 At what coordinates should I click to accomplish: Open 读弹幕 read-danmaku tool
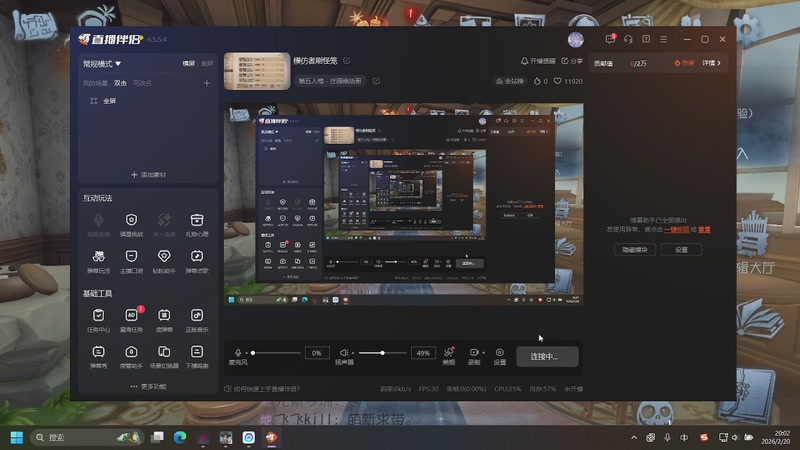pos(164,320)
